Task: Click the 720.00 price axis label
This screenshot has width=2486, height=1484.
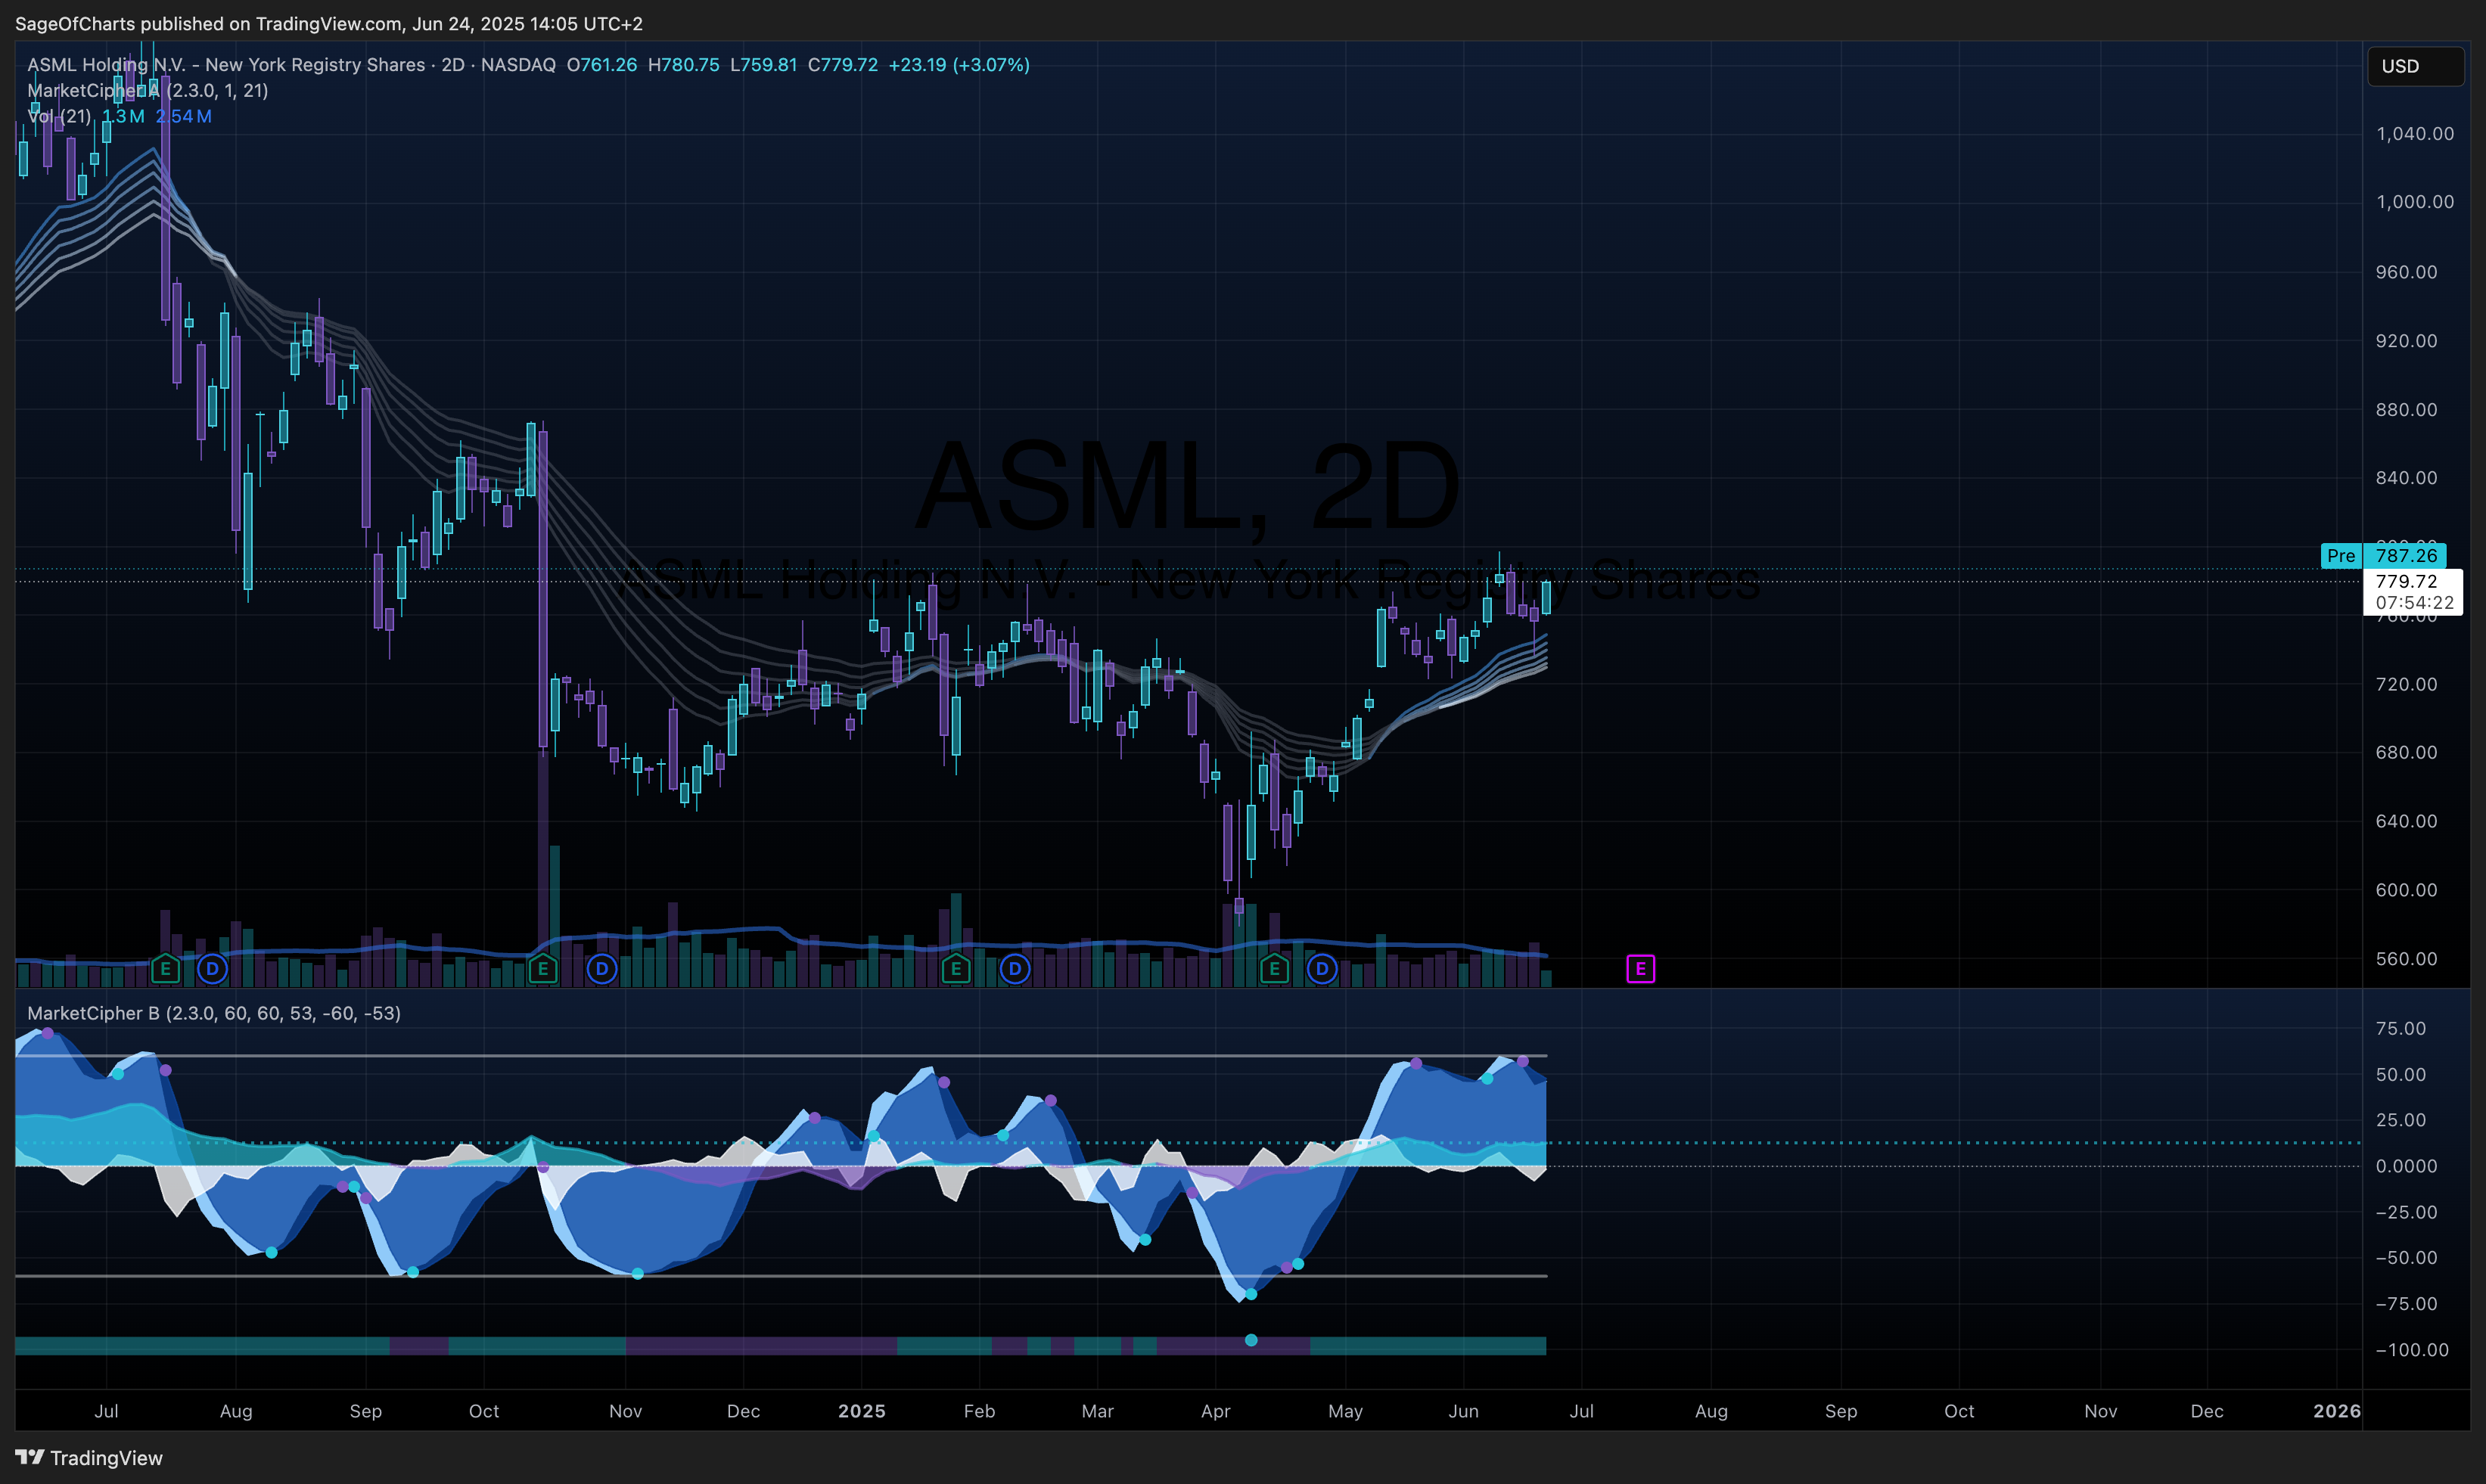Action: [2407, 684]
